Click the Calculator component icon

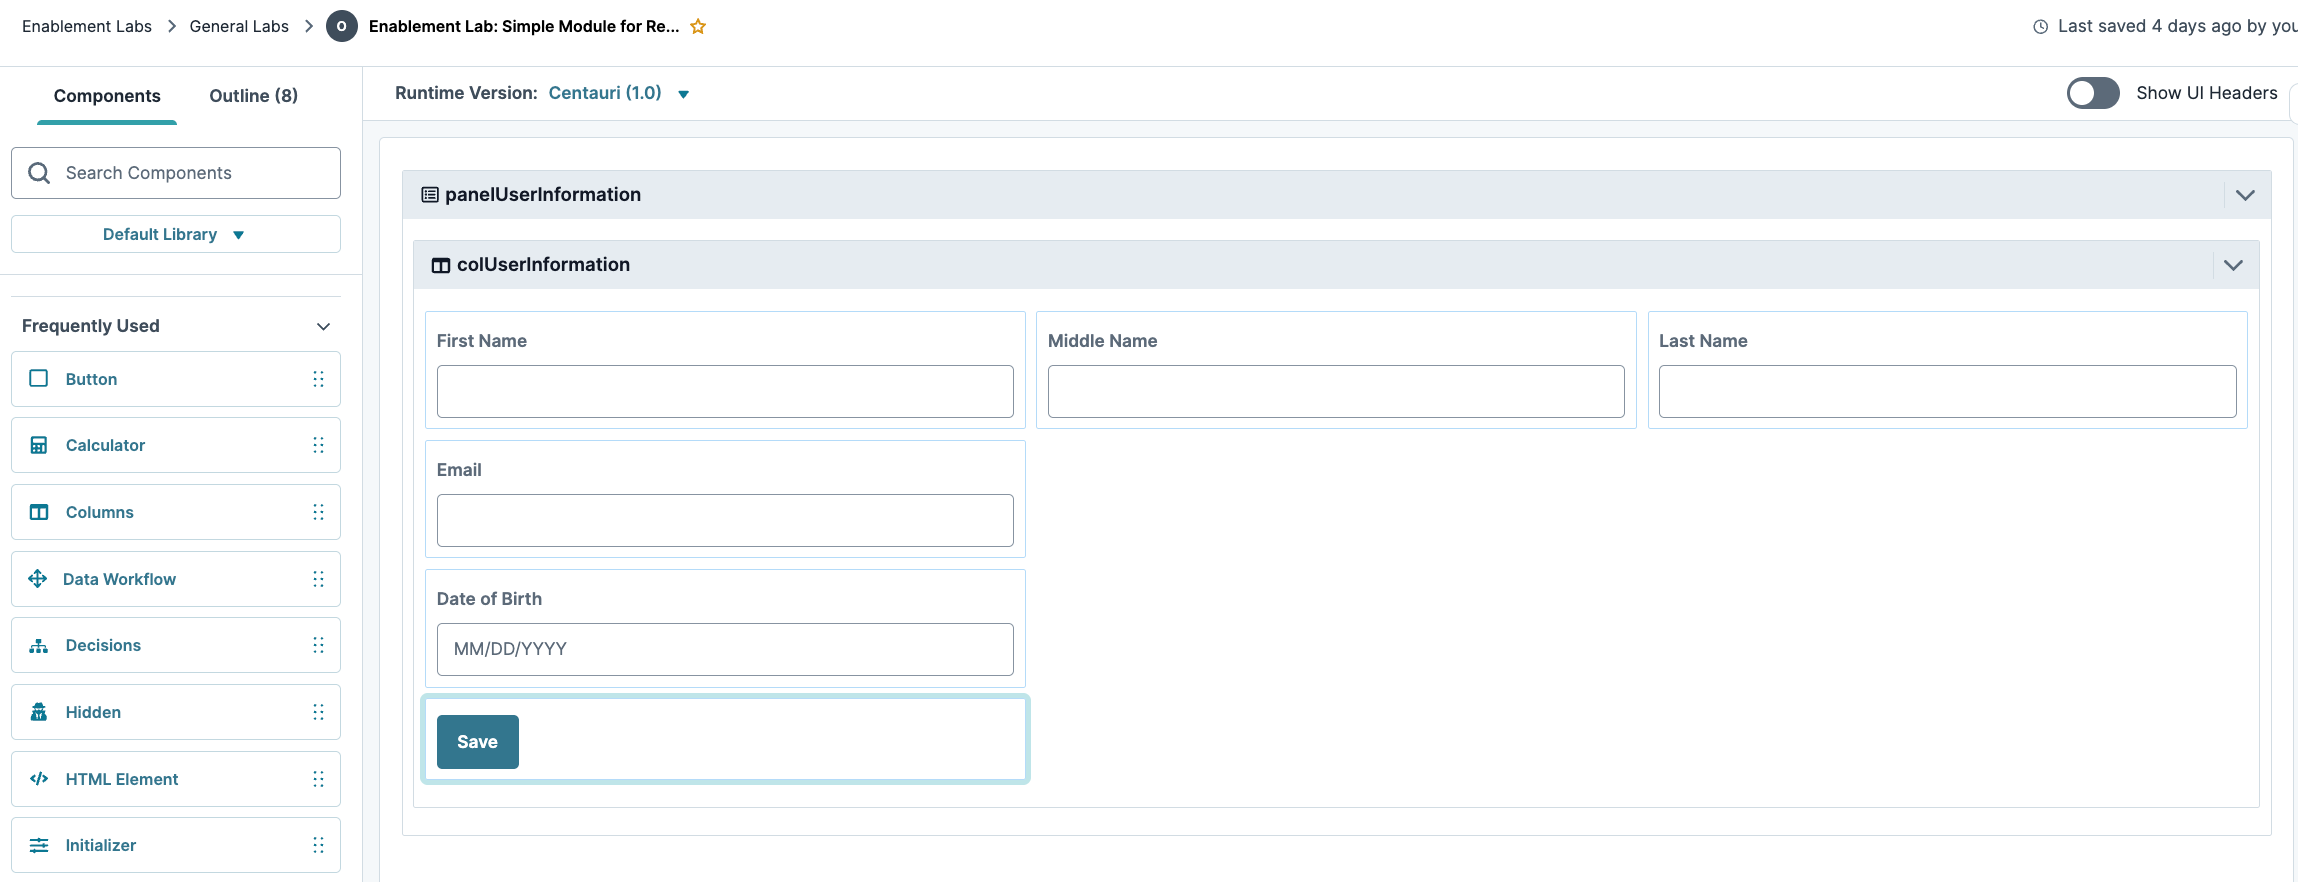39,445
